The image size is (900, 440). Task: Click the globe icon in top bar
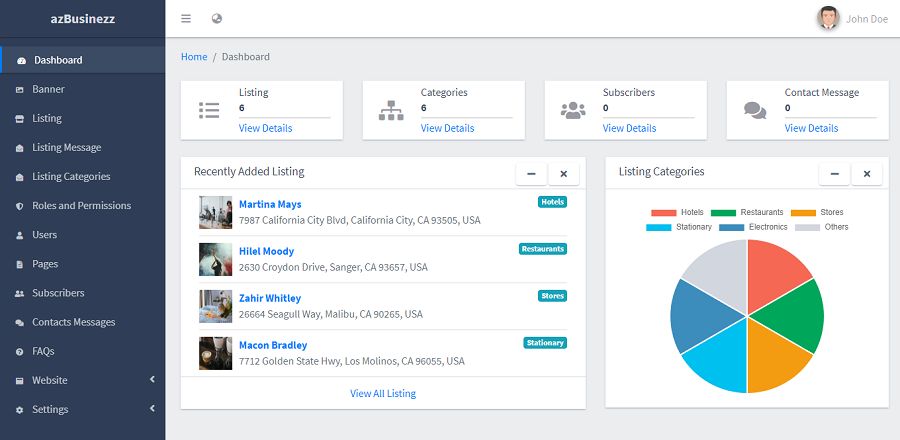[217, 19]
